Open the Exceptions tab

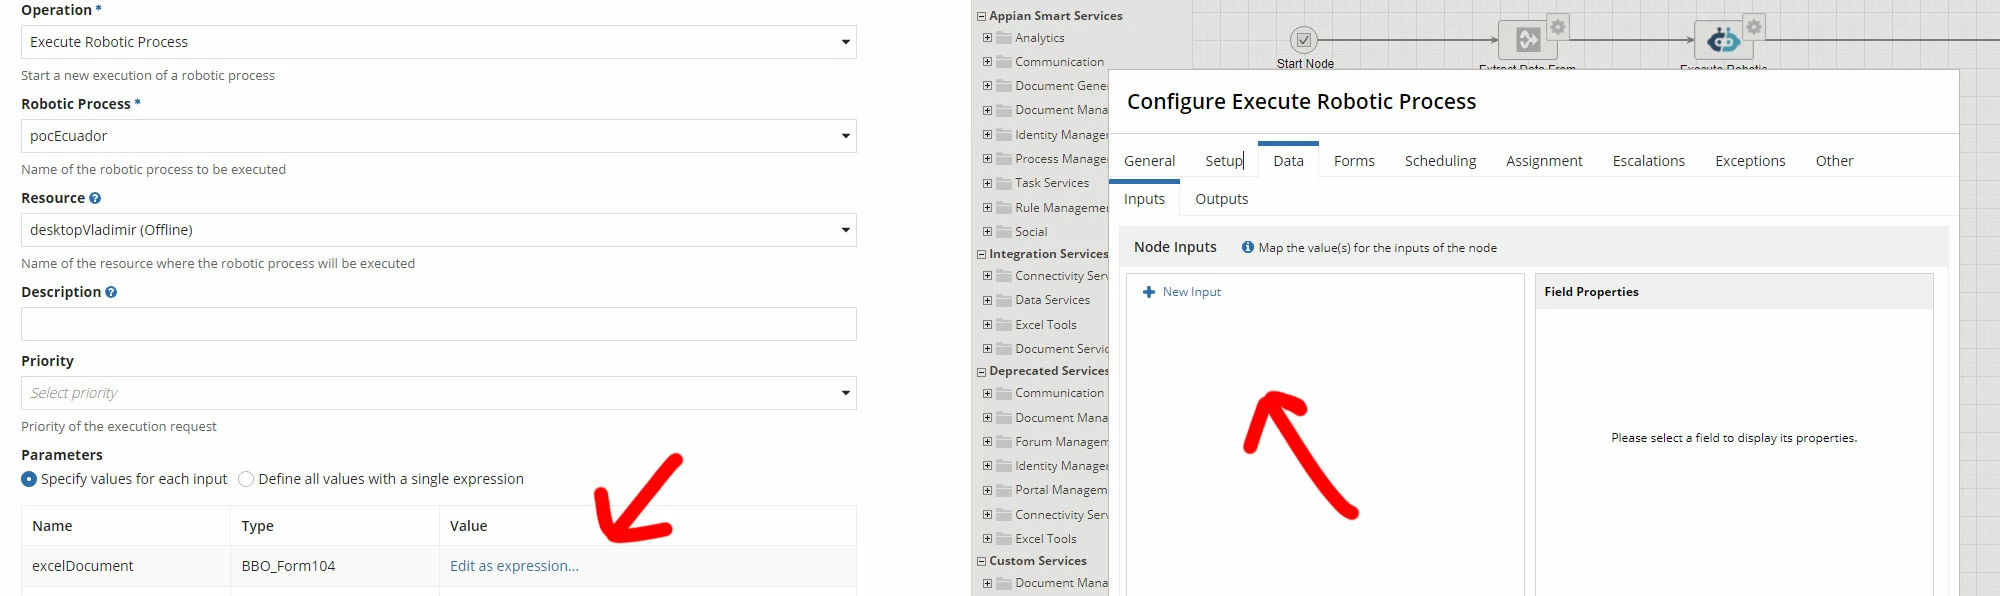(x=1750, y=161)
